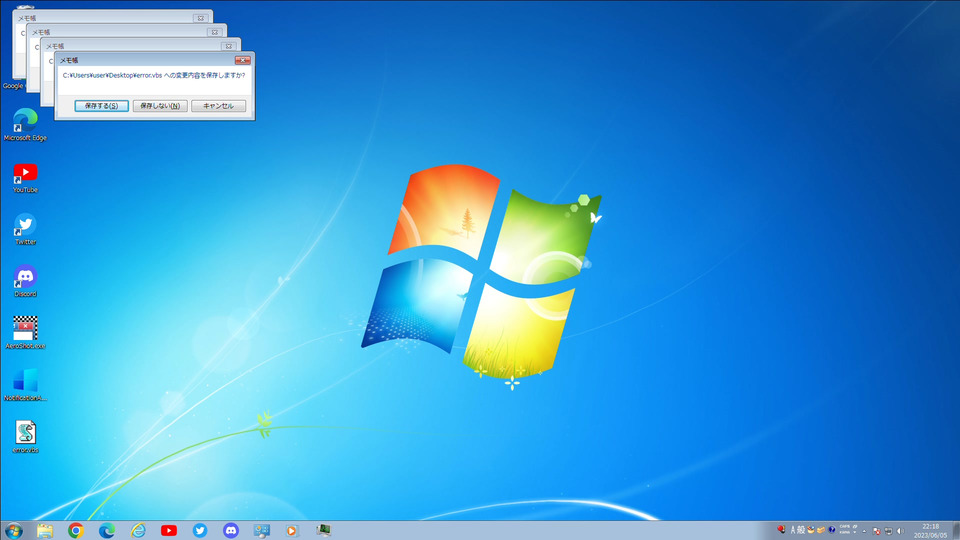The image size is (960, 540).
Task: Select the error.vbs script file icon
Action: click(25, 437)
